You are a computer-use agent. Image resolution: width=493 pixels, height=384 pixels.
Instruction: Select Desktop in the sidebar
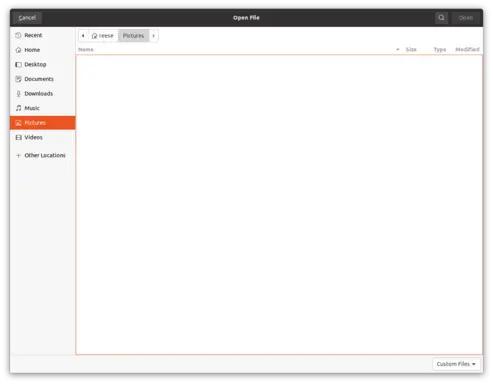(x=43, y=64)
